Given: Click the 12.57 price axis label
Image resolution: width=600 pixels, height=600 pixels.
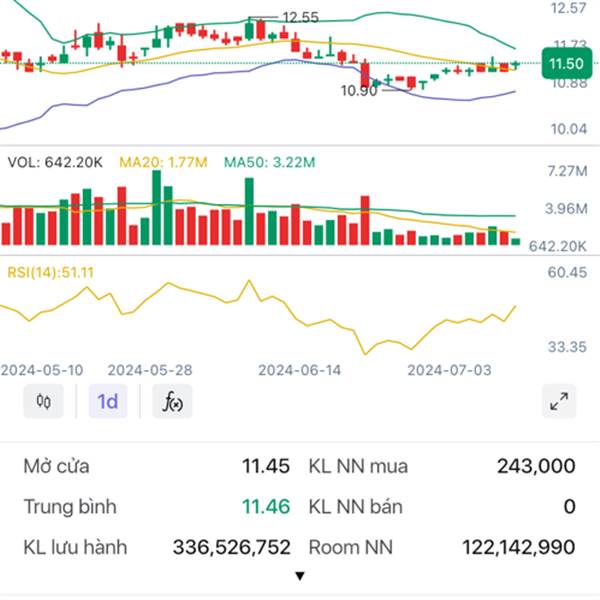Looking at the screenshot, I should pyautogui.click(x=568, y=8).
